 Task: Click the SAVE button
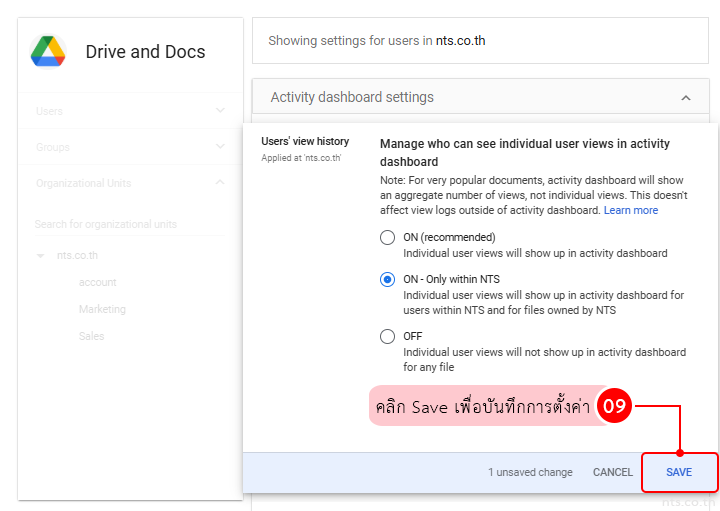(x=679, y=472)
